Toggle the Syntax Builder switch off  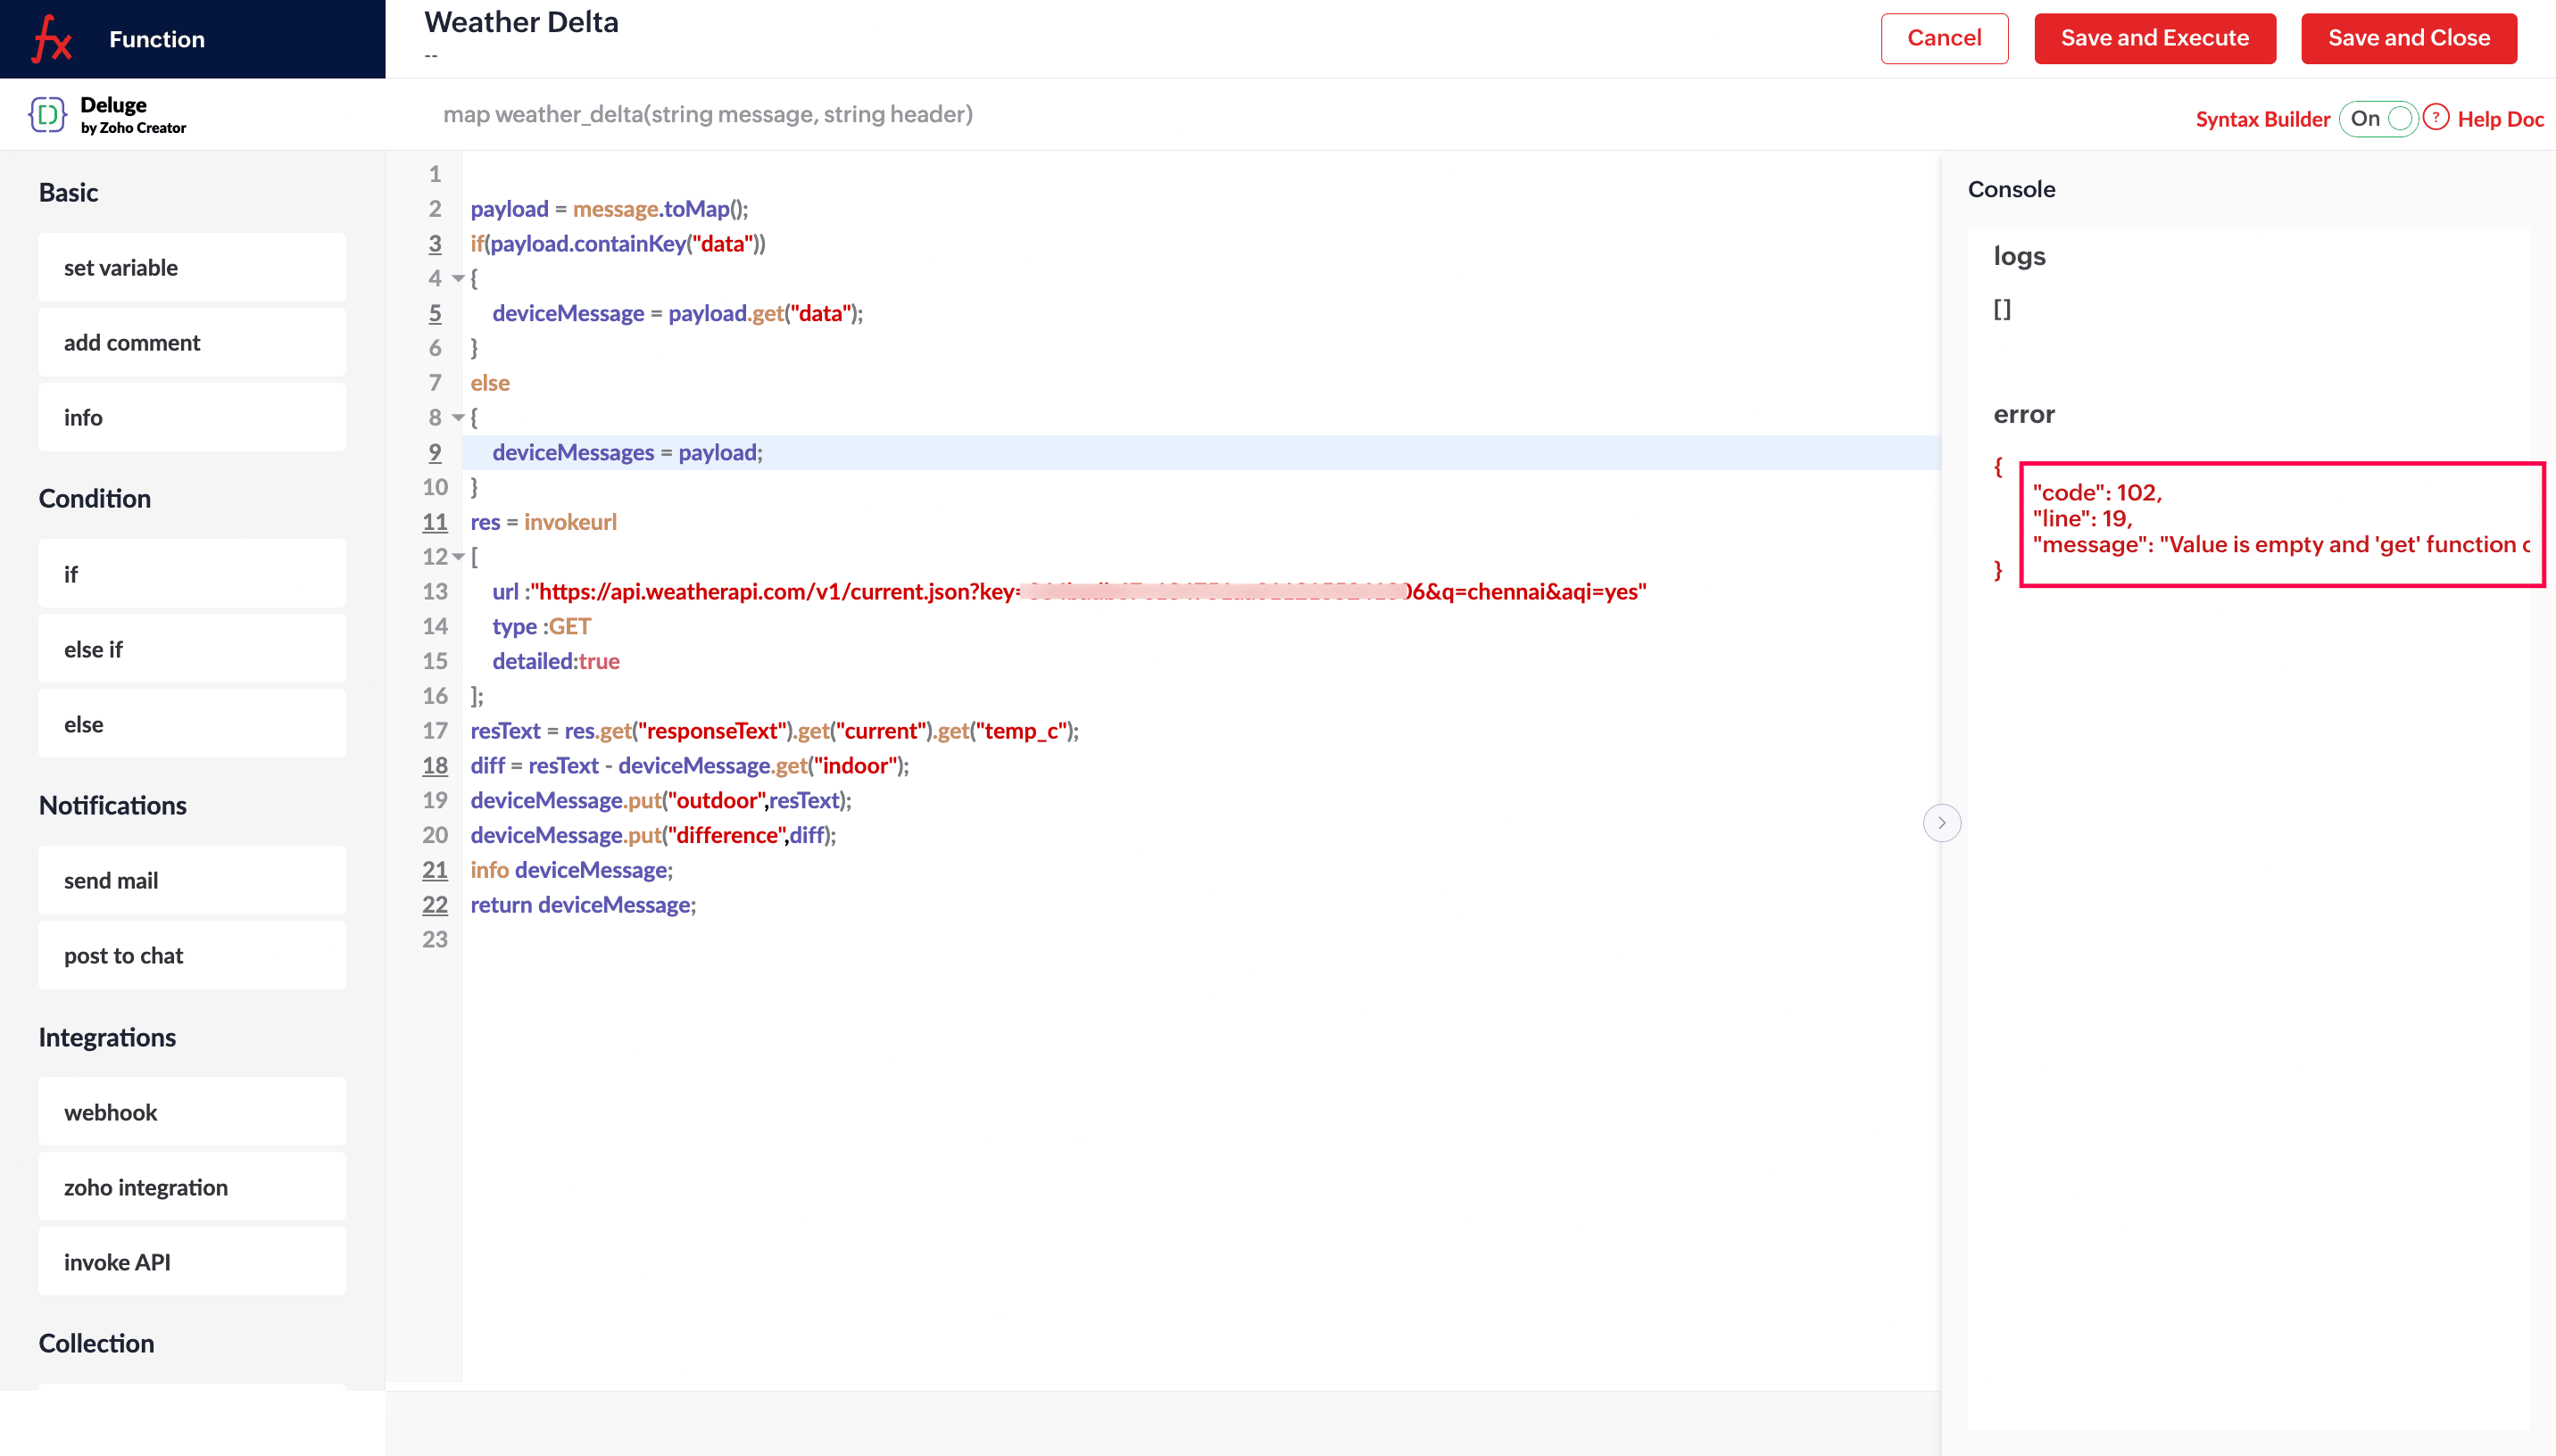point(2378,118)
